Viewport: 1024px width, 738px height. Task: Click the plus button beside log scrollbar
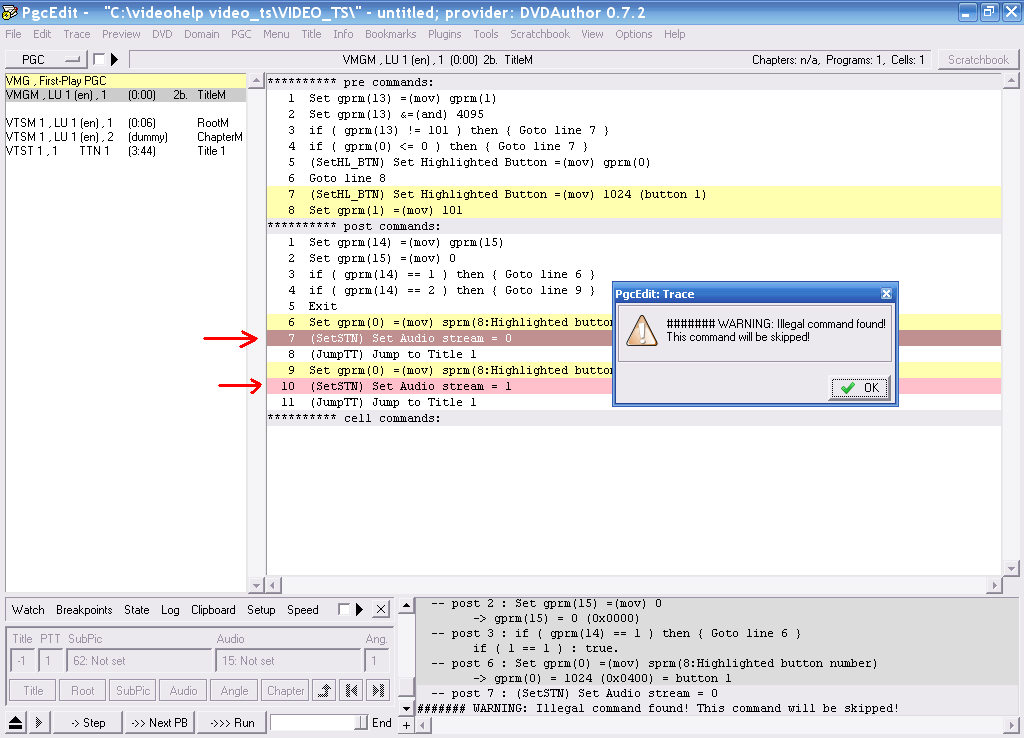tap(406, 724)
